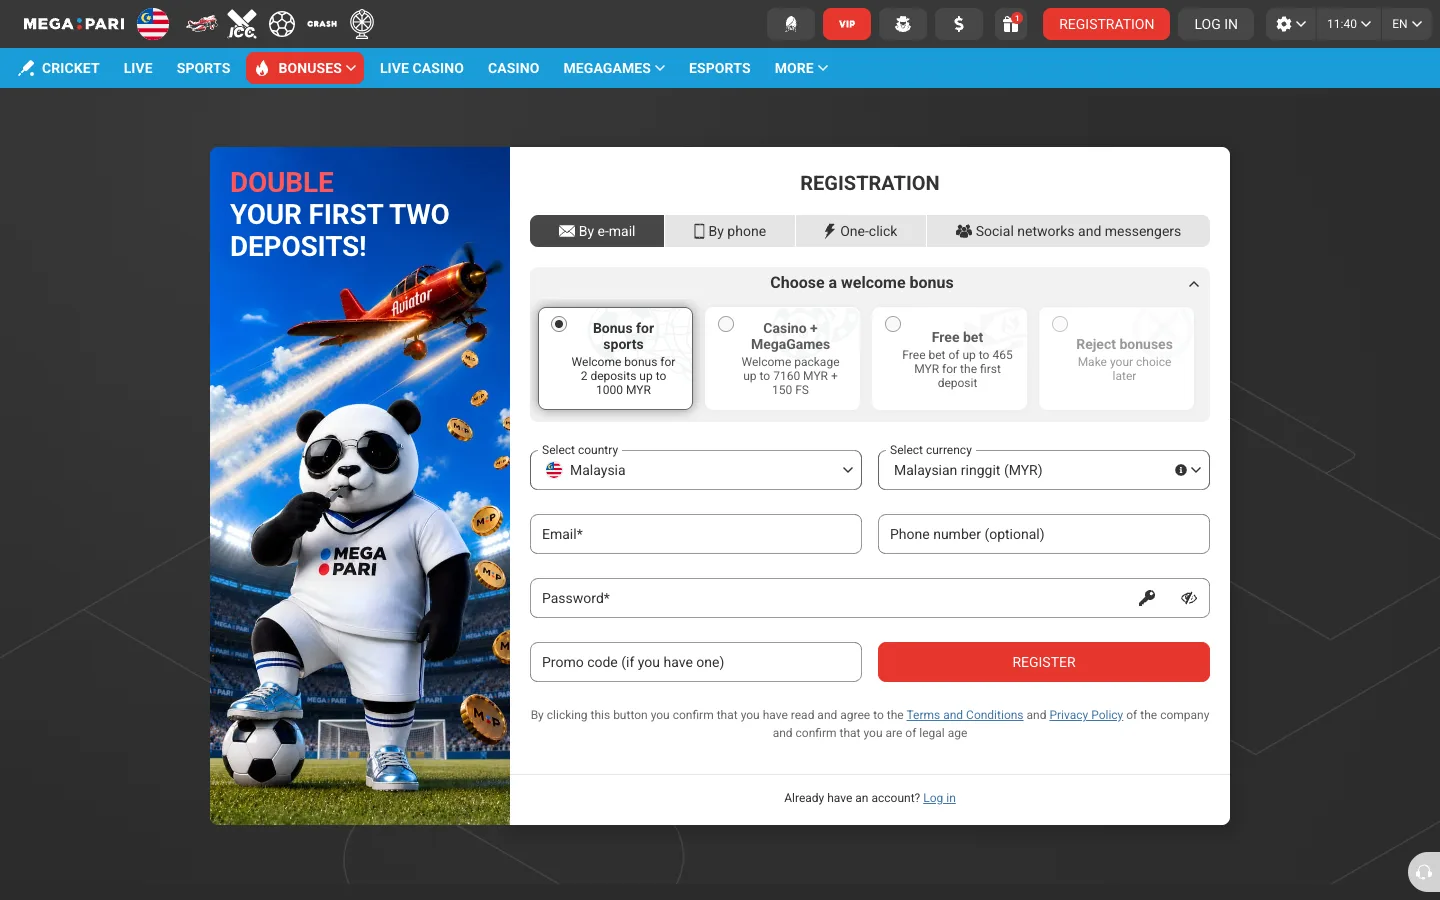1440x900 pixels.
Task: Open the football icon in header
Action: [x=282, y=24]
